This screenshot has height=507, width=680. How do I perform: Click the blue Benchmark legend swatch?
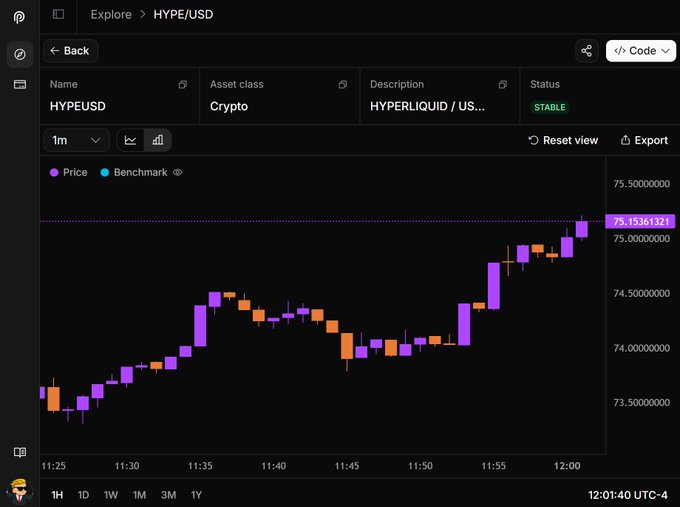pos(105,172)
